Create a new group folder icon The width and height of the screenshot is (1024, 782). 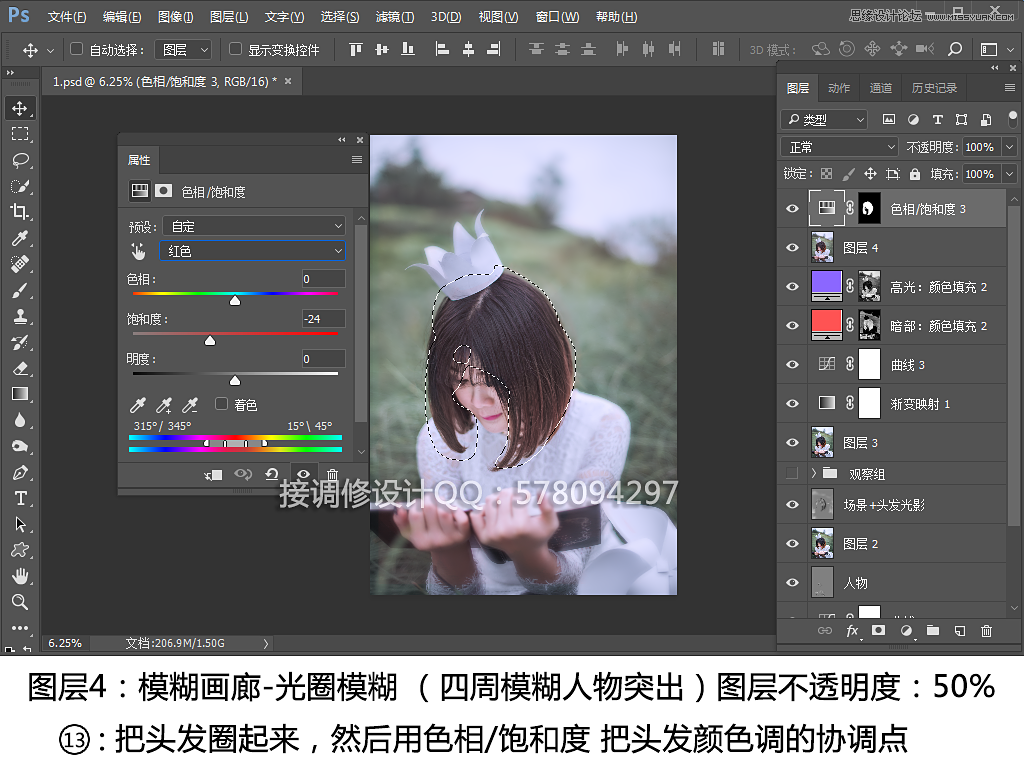(x=933, y=630)
